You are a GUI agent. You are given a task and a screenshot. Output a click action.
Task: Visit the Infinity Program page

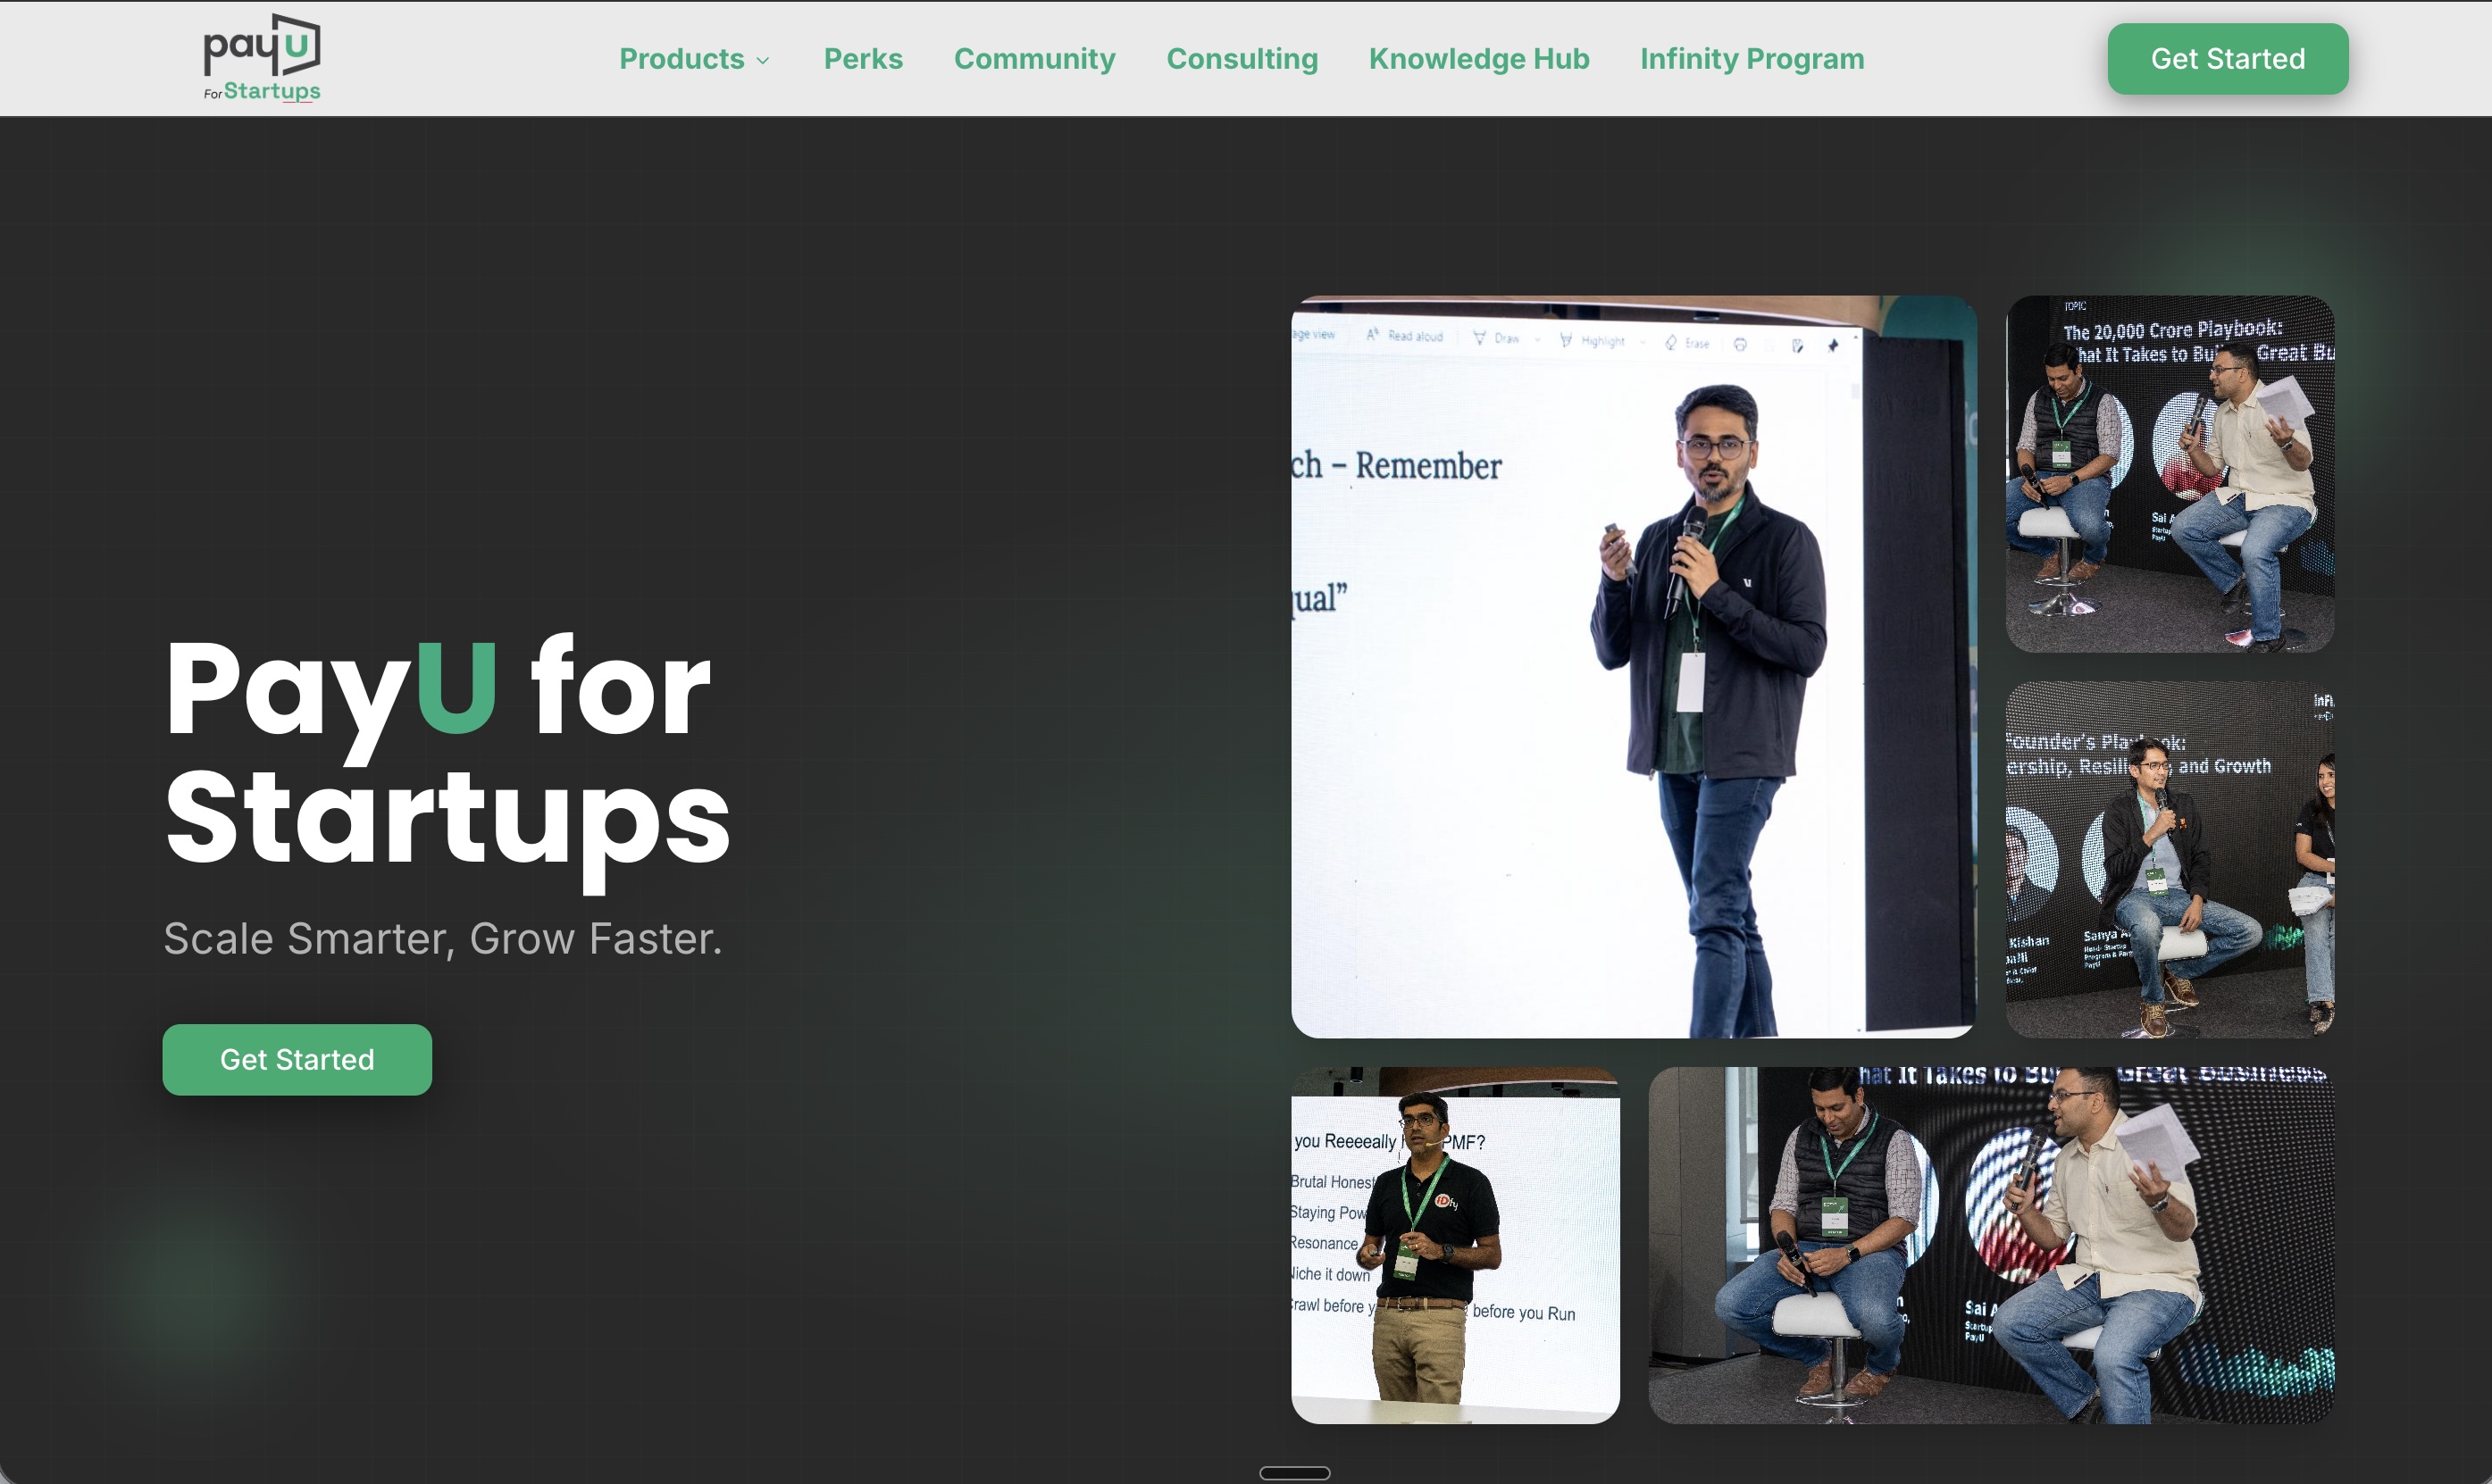[1752, 59]
